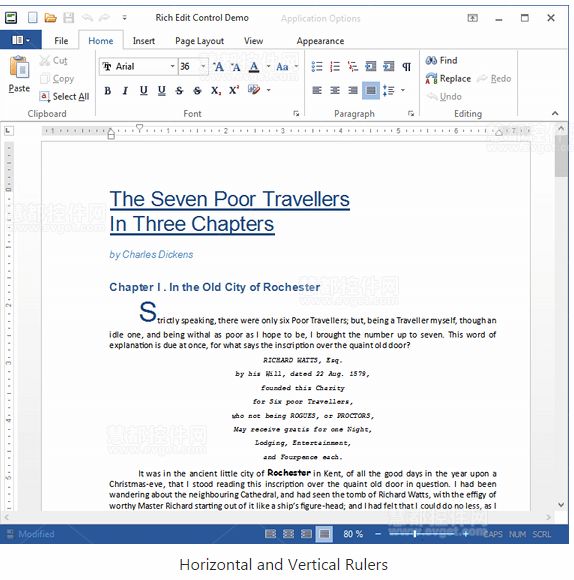Click the 80 % zoom level
This screenshot has height=580, width=574.
(x=353, y=534)
